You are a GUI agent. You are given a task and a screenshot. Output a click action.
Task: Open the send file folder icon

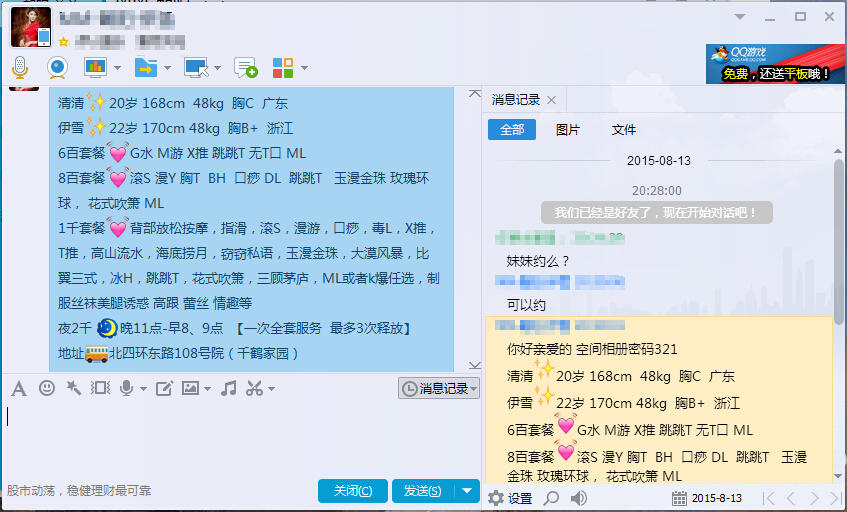tap(146, 68)
